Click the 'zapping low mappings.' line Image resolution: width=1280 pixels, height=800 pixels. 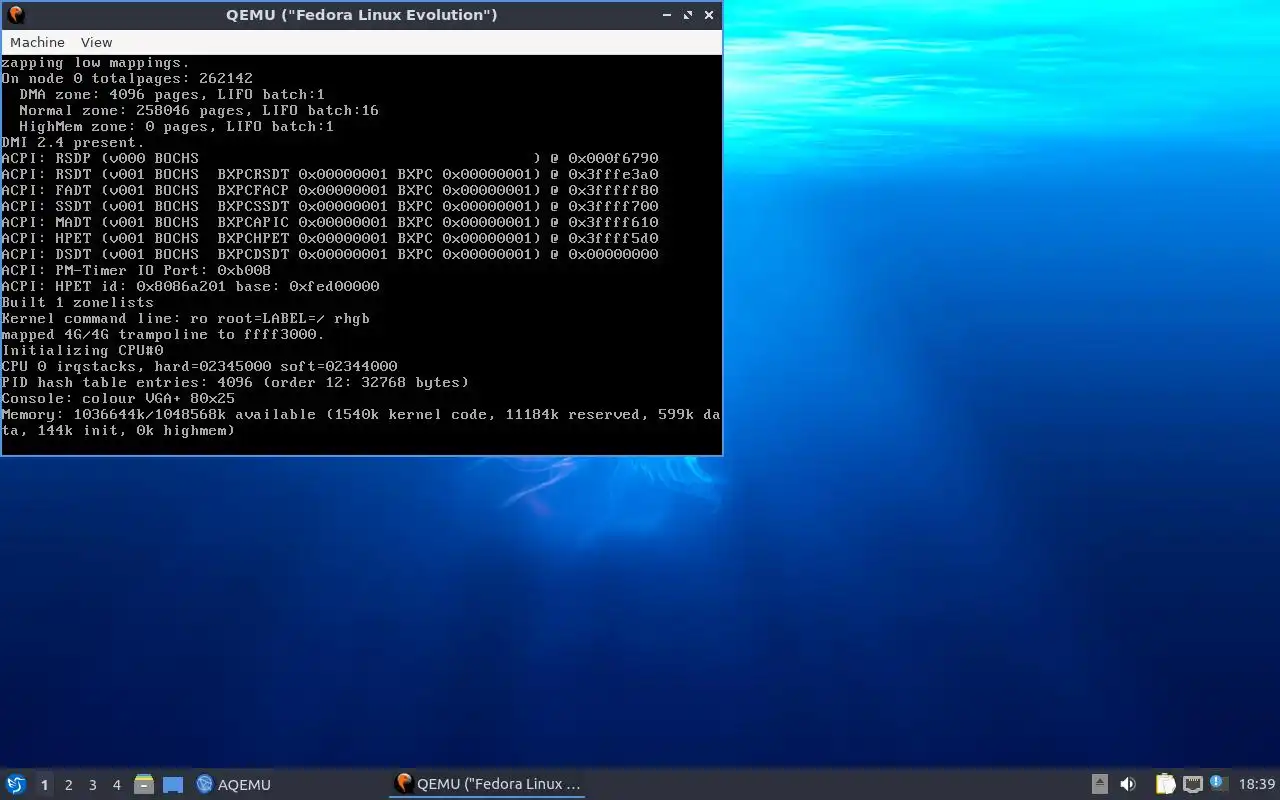[95, 62]
